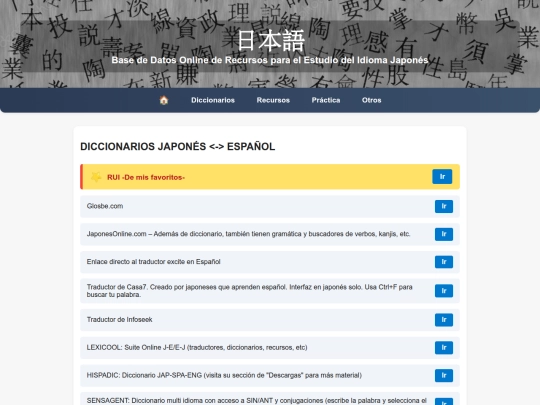Open the Otros menu
The width and height of the screenshot is (540, 405).
tap(371, 100)
